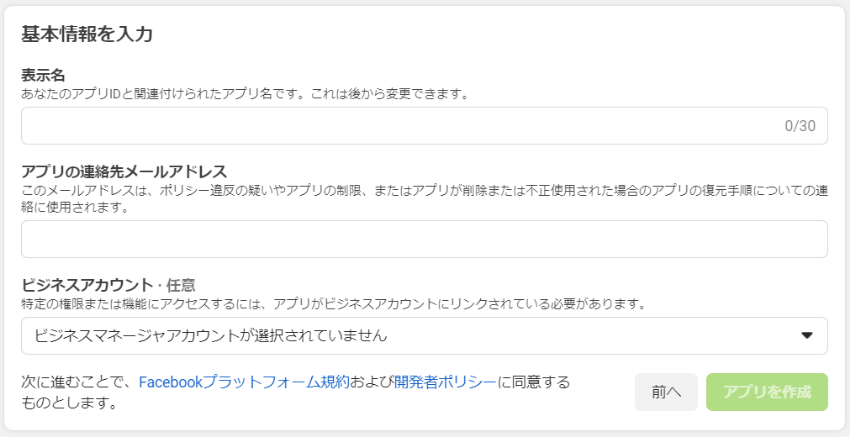Open the 開発者ポリシー link
The width and height of the screenshot is (850, 438).
point(445,383)
